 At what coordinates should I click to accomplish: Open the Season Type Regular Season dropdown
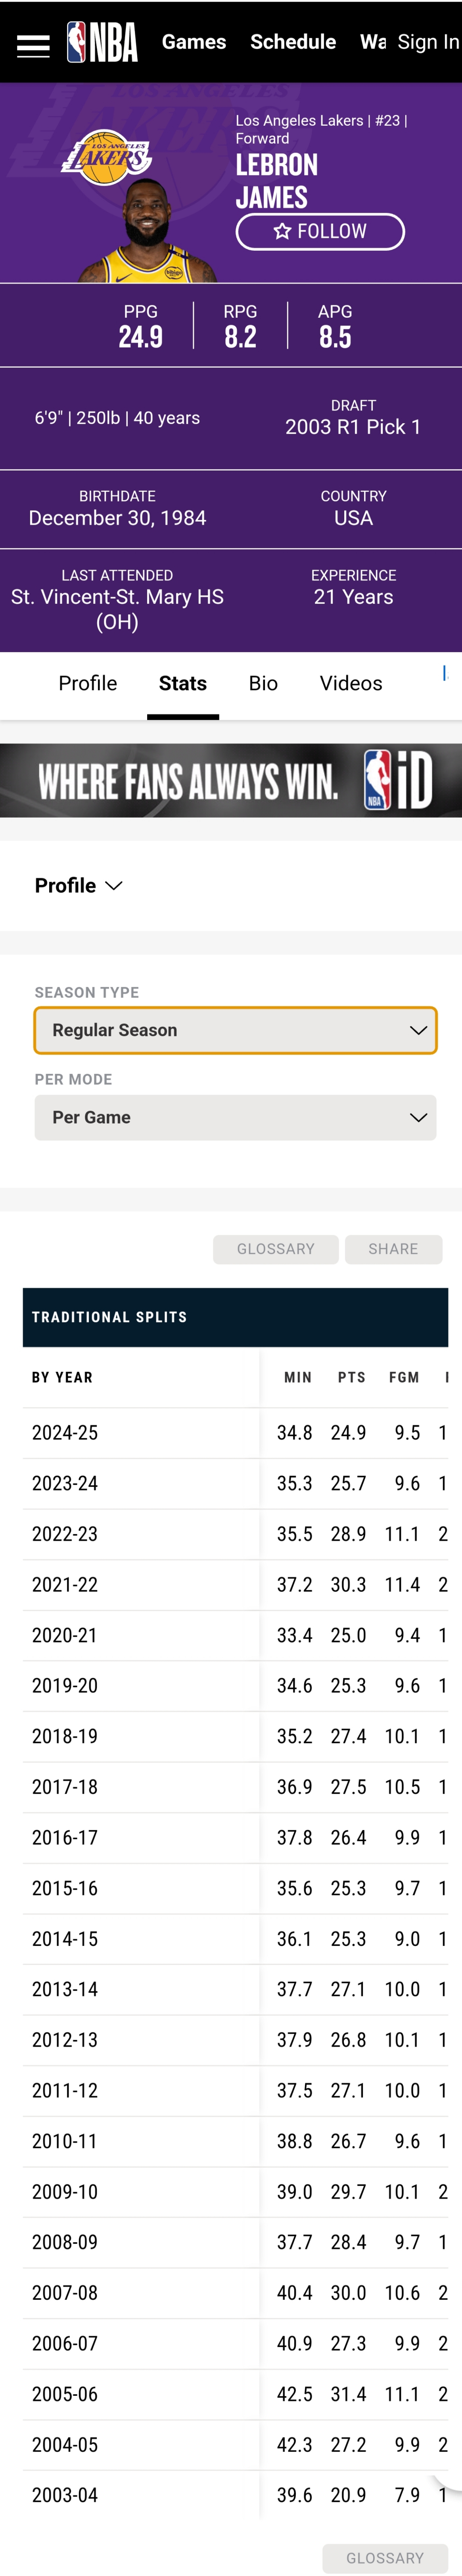pyautogui.click(x=235, y=1030)
